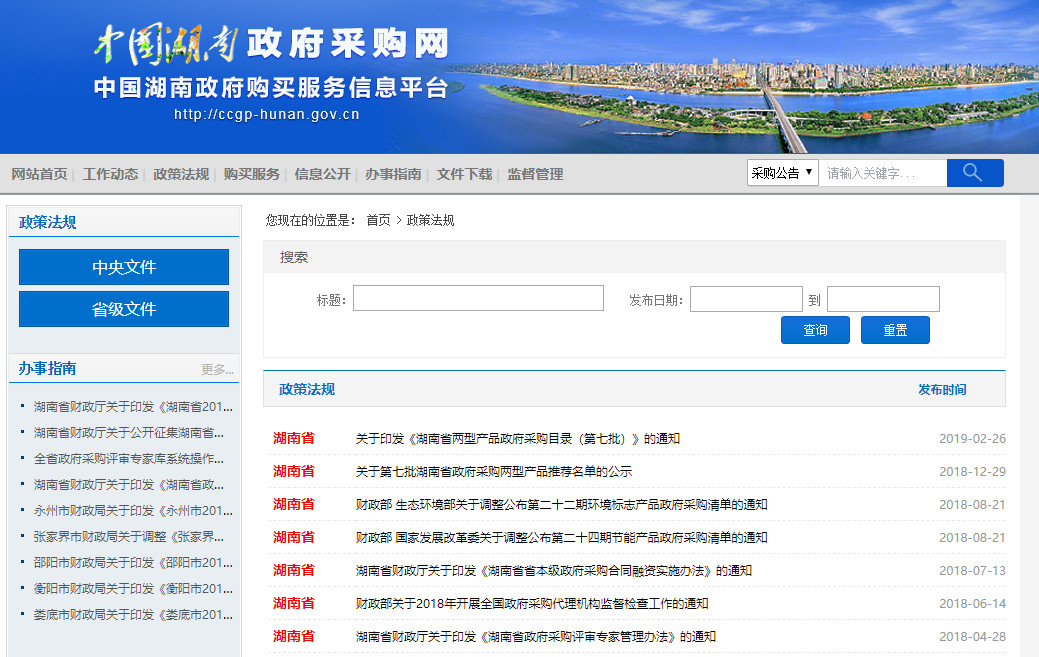Click 更多... link in 办事指南 panel
The image size is (1039, 657).
[x=217, y=369]
